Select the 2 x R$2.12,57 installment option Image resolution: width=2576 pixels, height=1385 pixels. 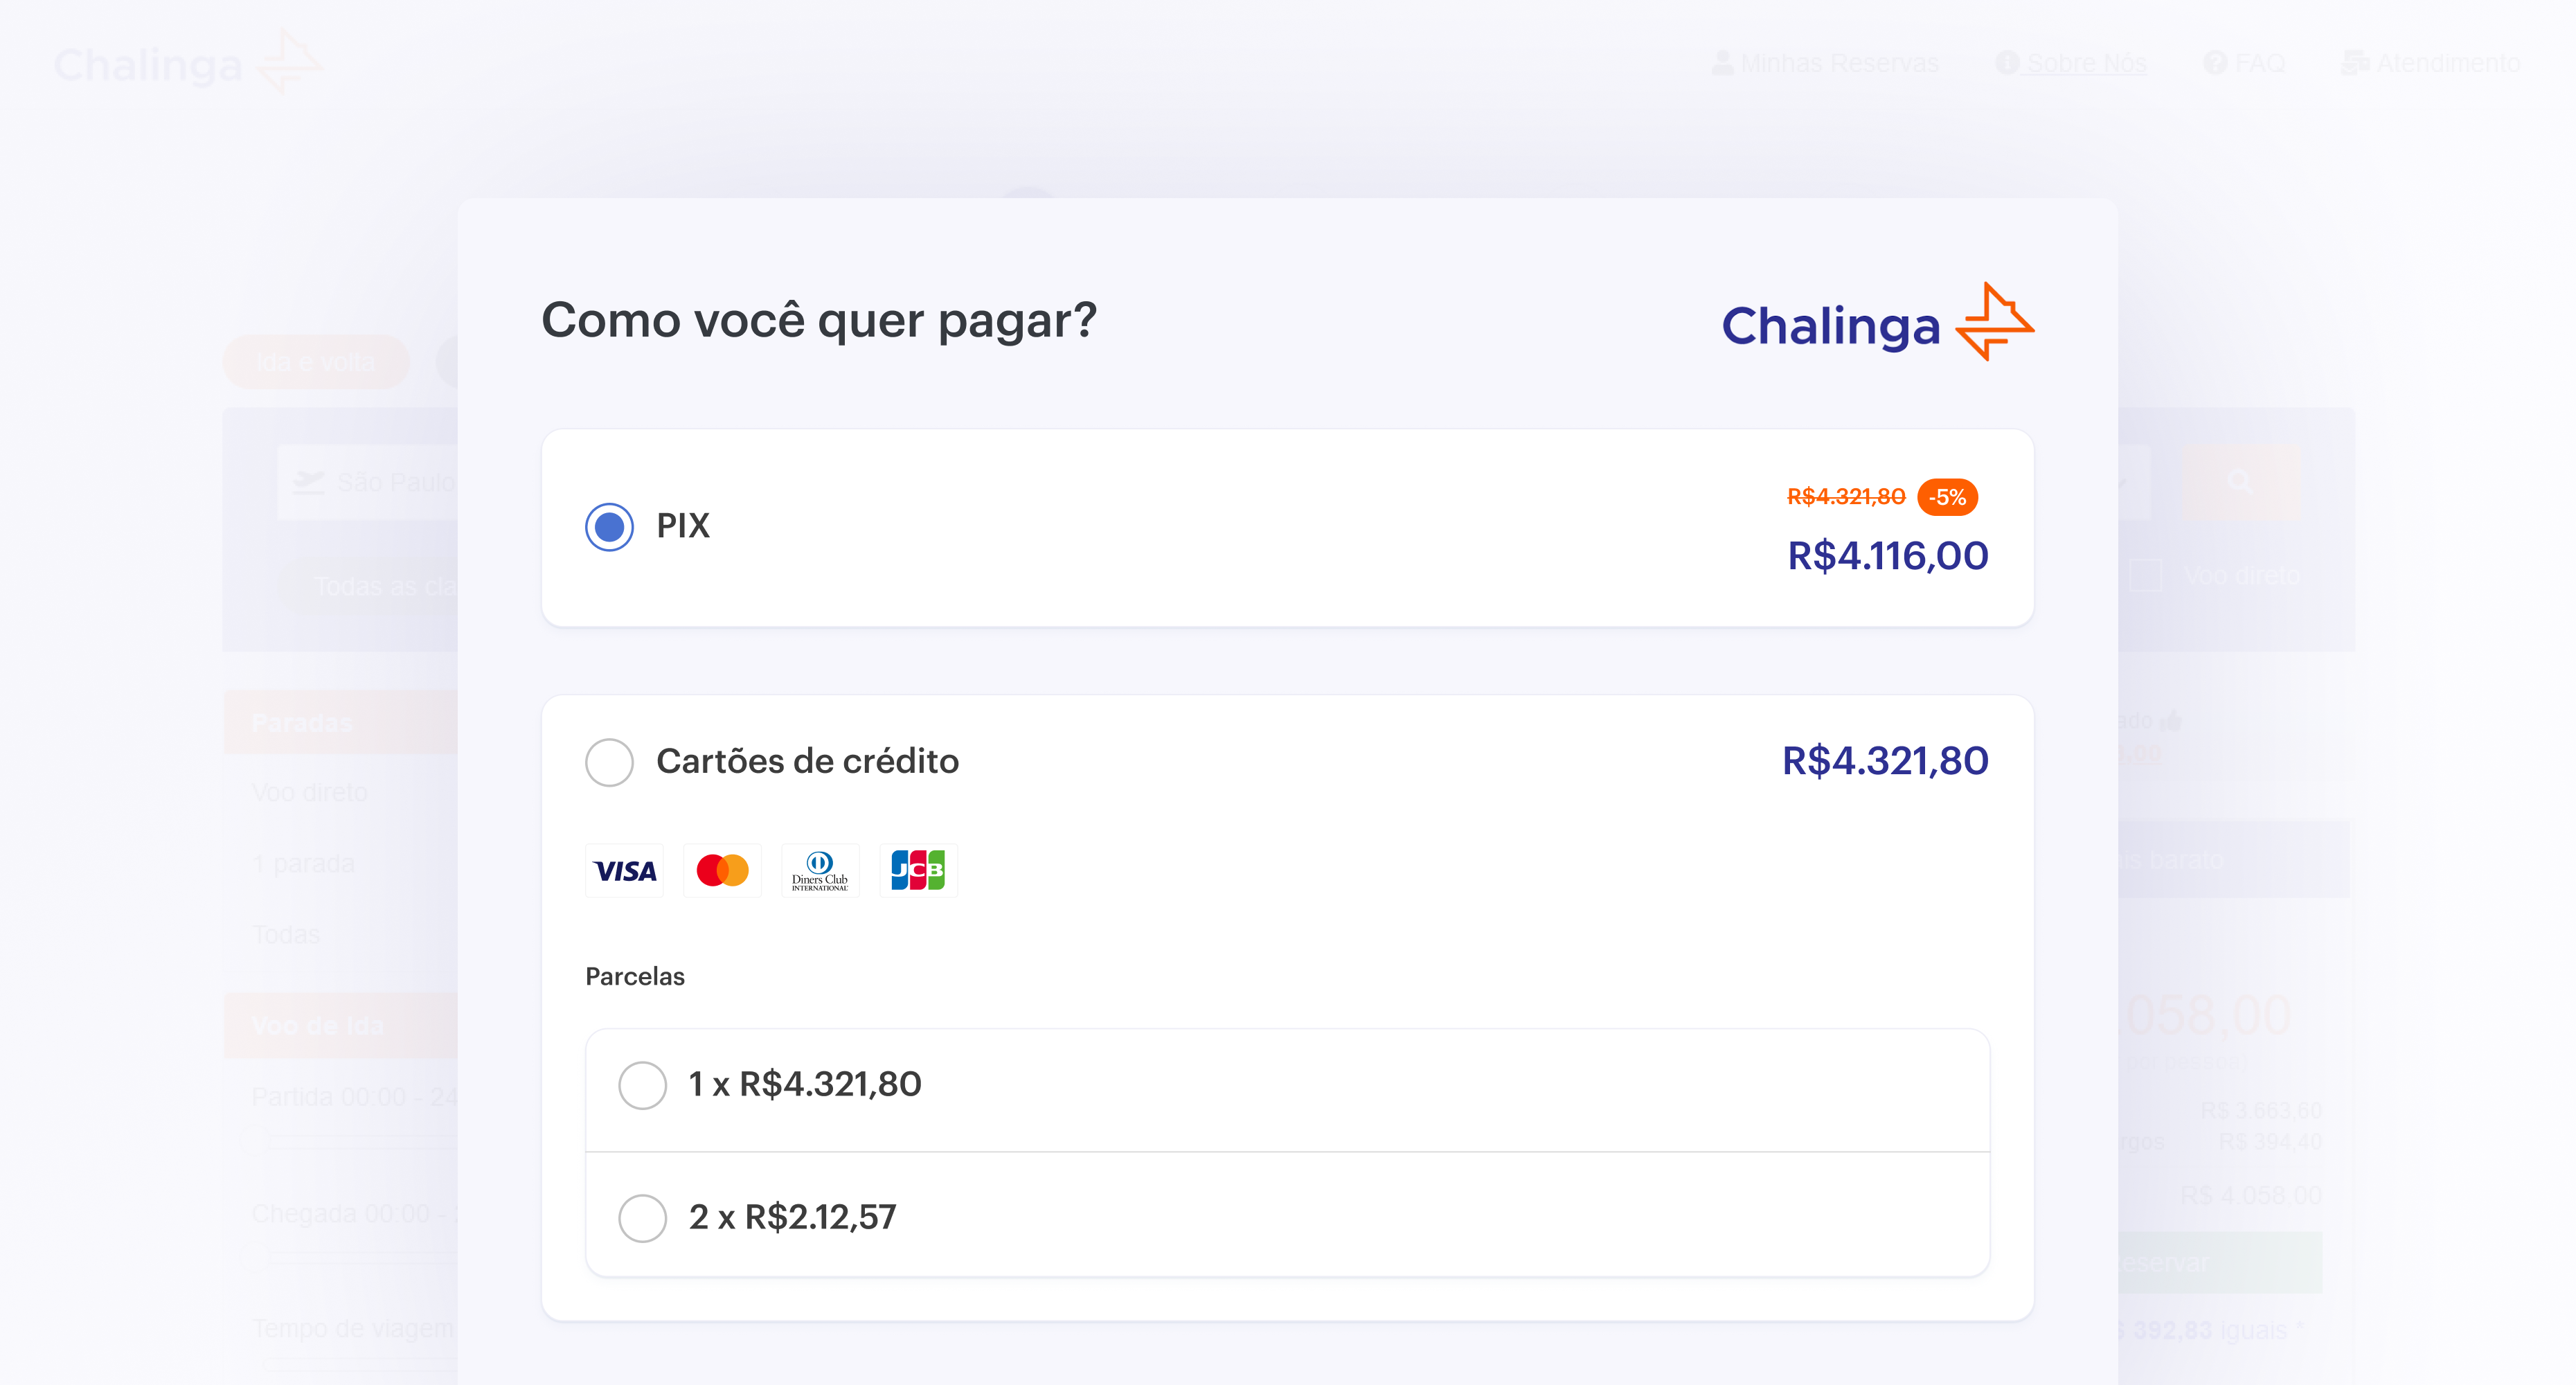643,1218
